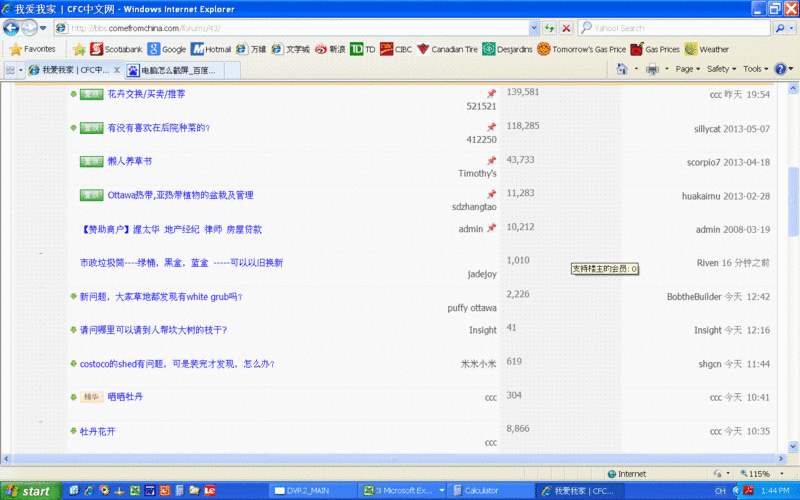The image size is (800, 500).
Task: Expand the Safety dropdown menu
Action: (721, 69)
